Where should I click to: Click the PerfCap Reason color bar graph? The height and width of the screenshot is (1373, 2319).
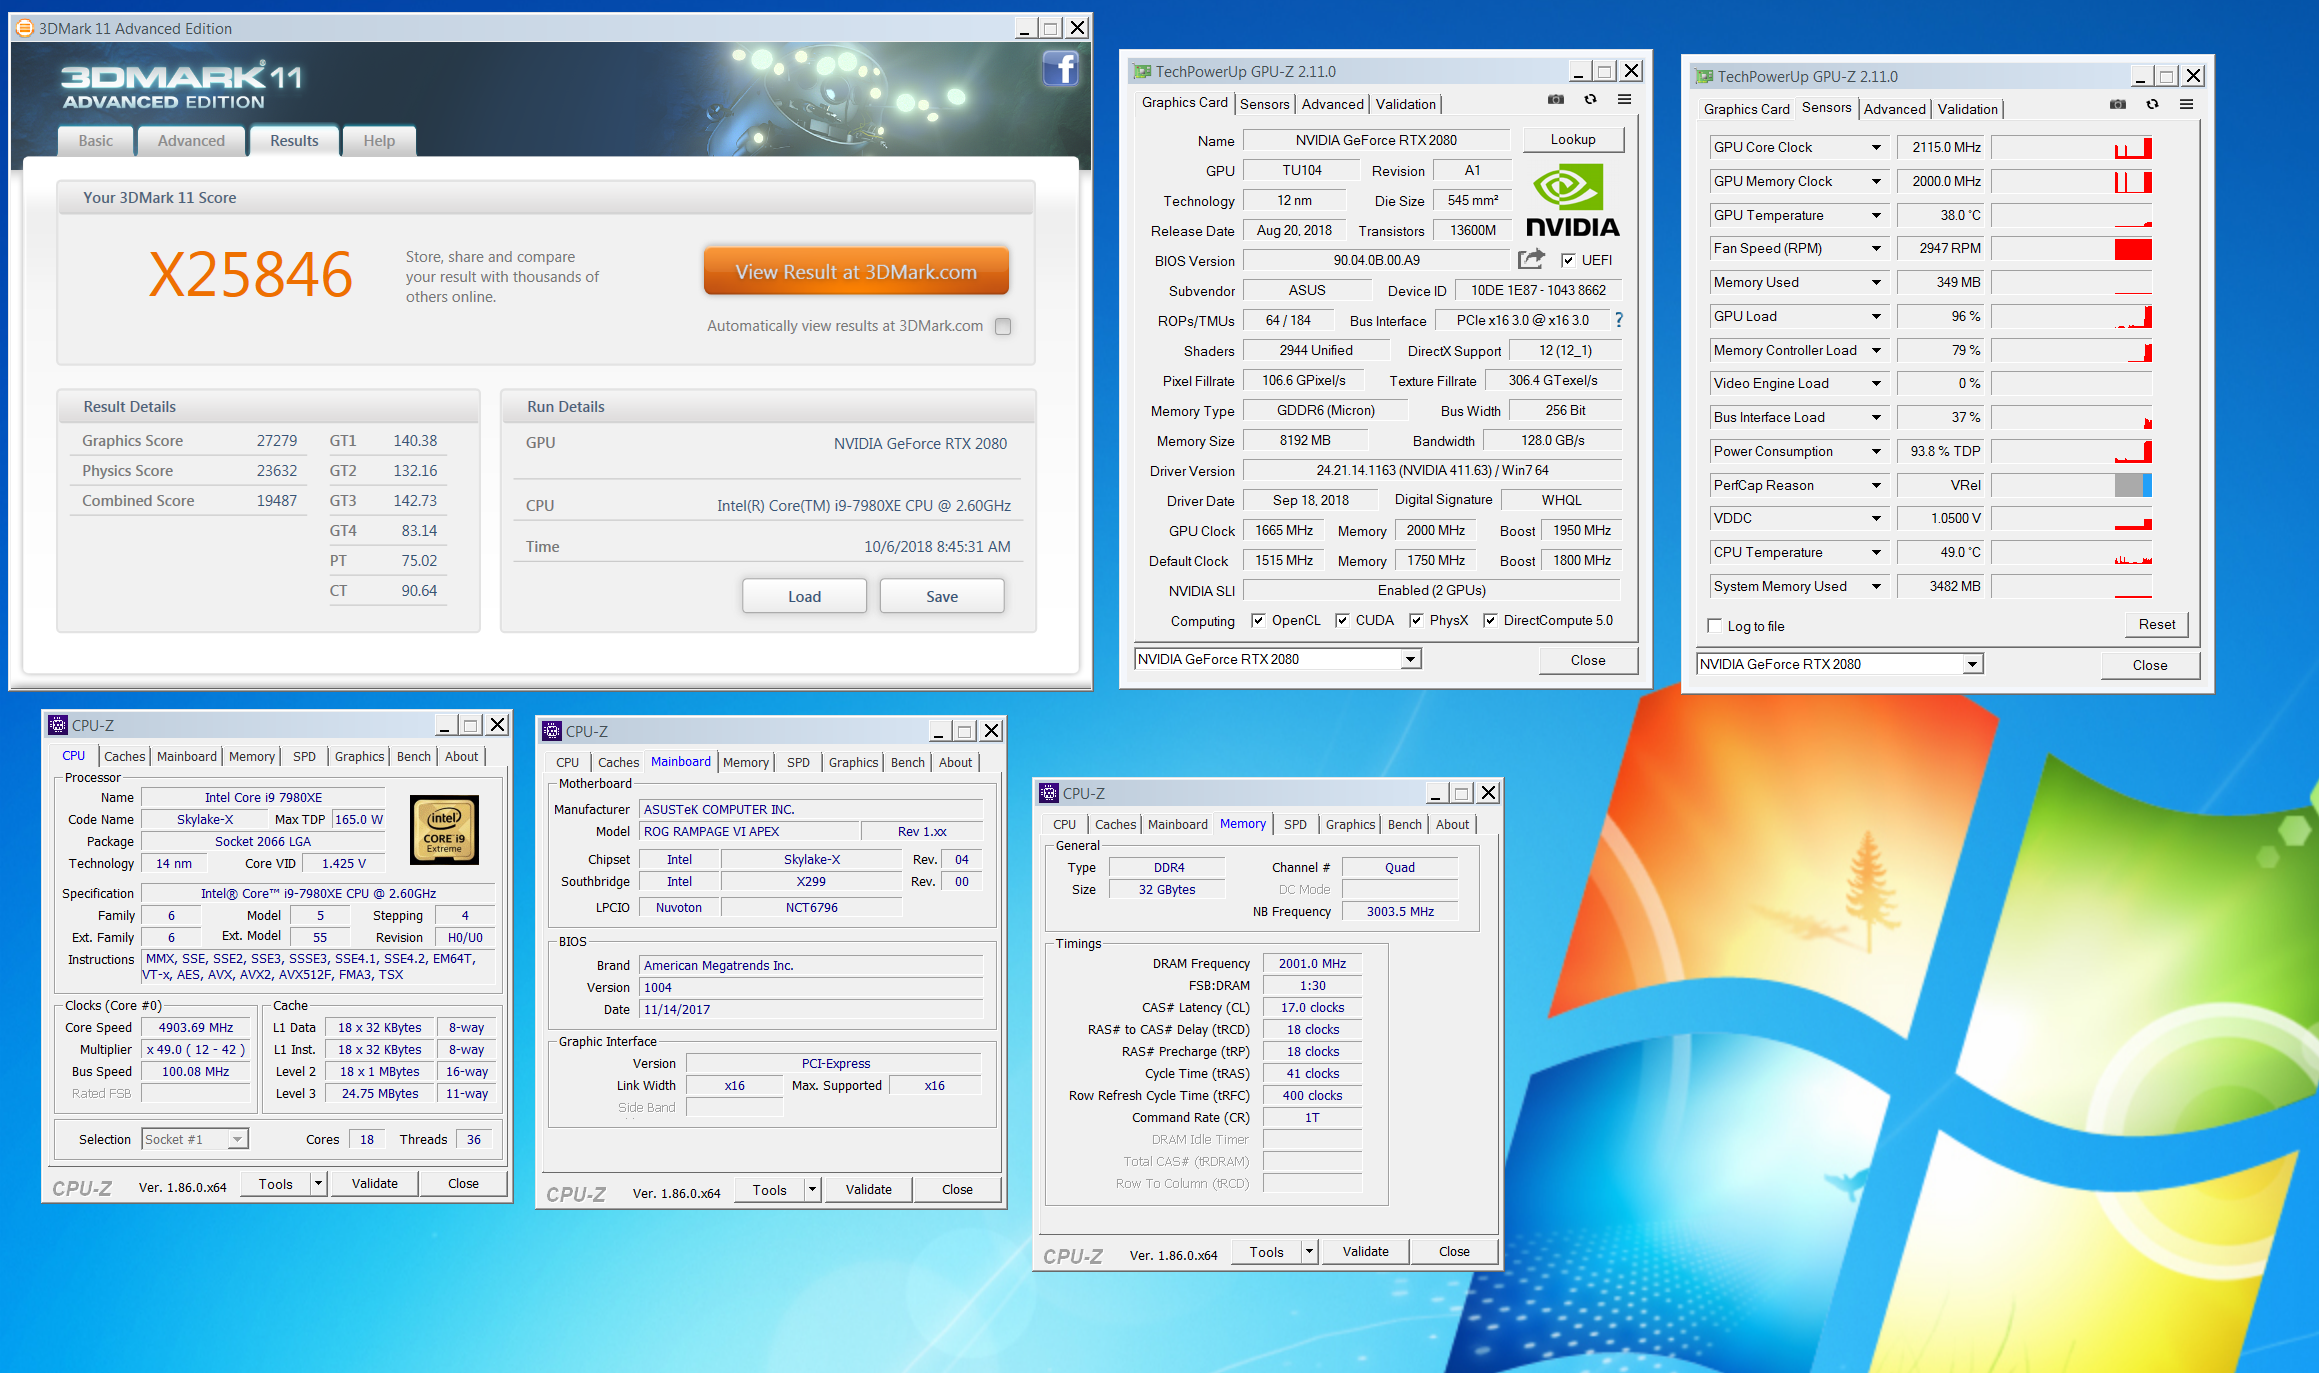pos(2071,485)
